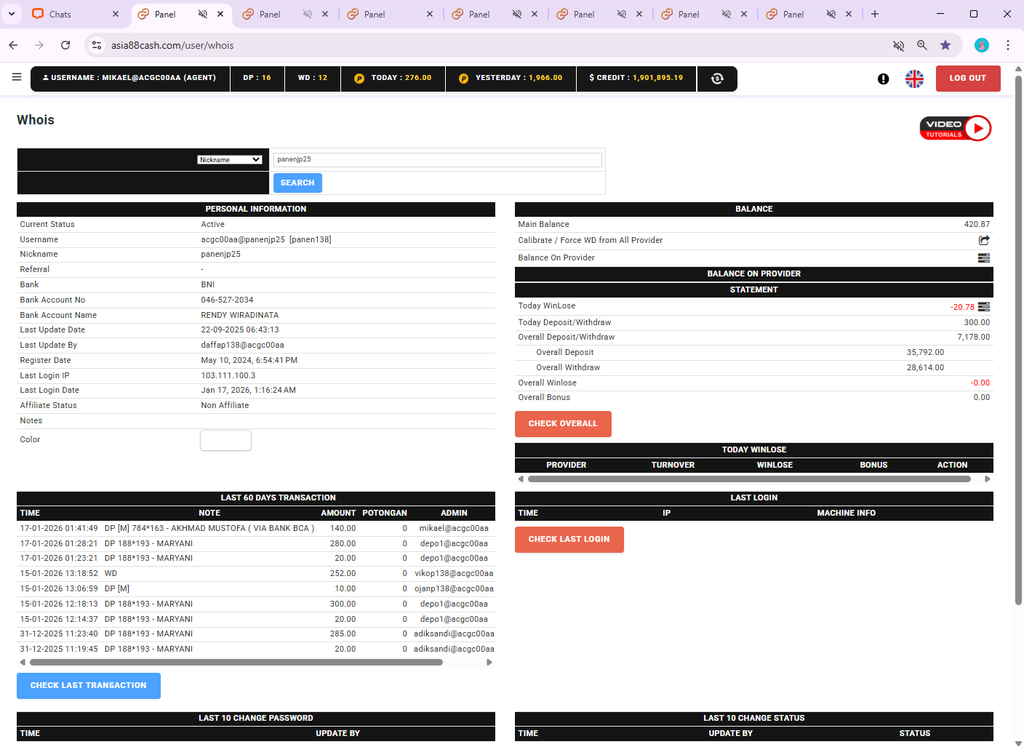1024x747 pixels.
Task: Click the CHECK LAST TRANSACTION button
Action: coord(88,686)
